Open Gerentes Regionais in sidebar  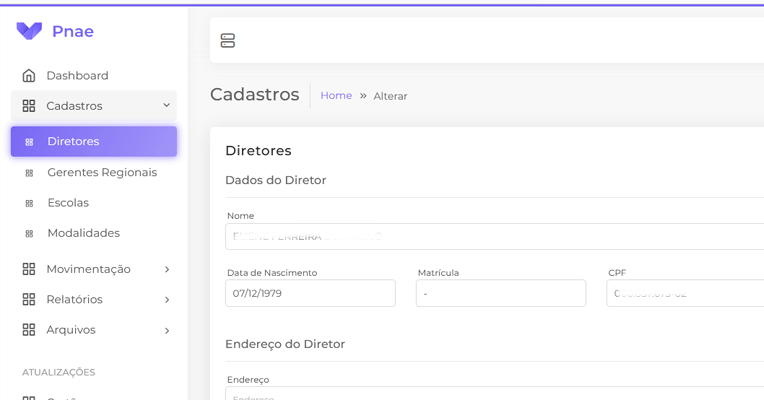pos(101,172)
